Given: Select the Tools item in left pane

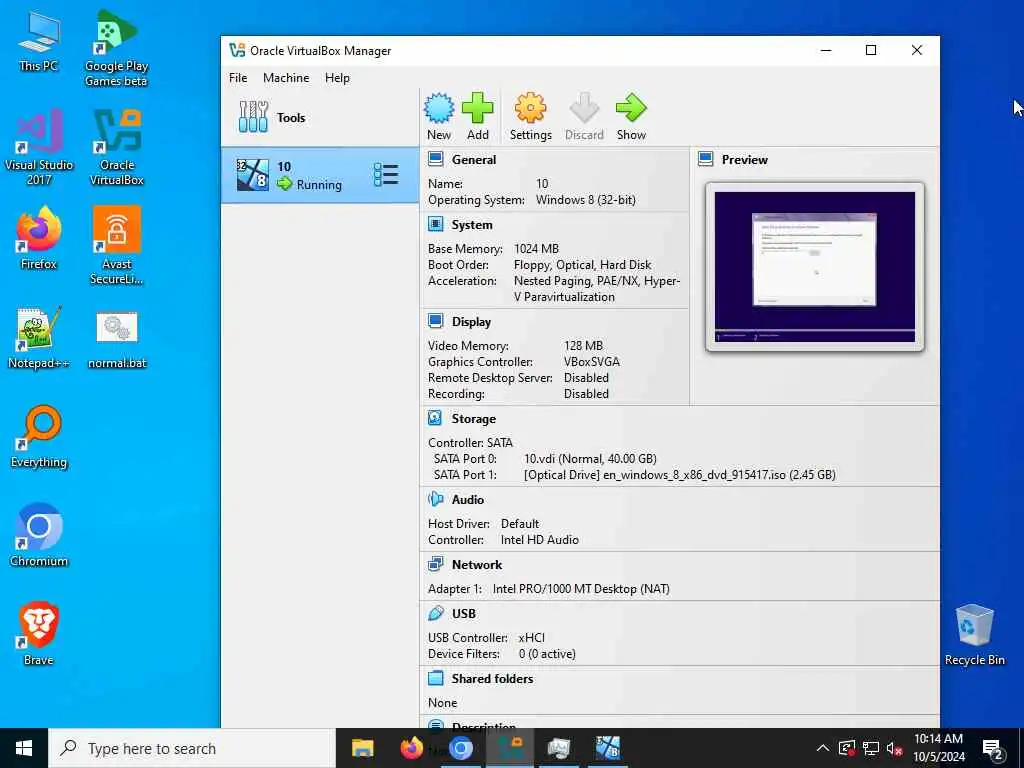Looking at the screenshot, I should point(320,118).
